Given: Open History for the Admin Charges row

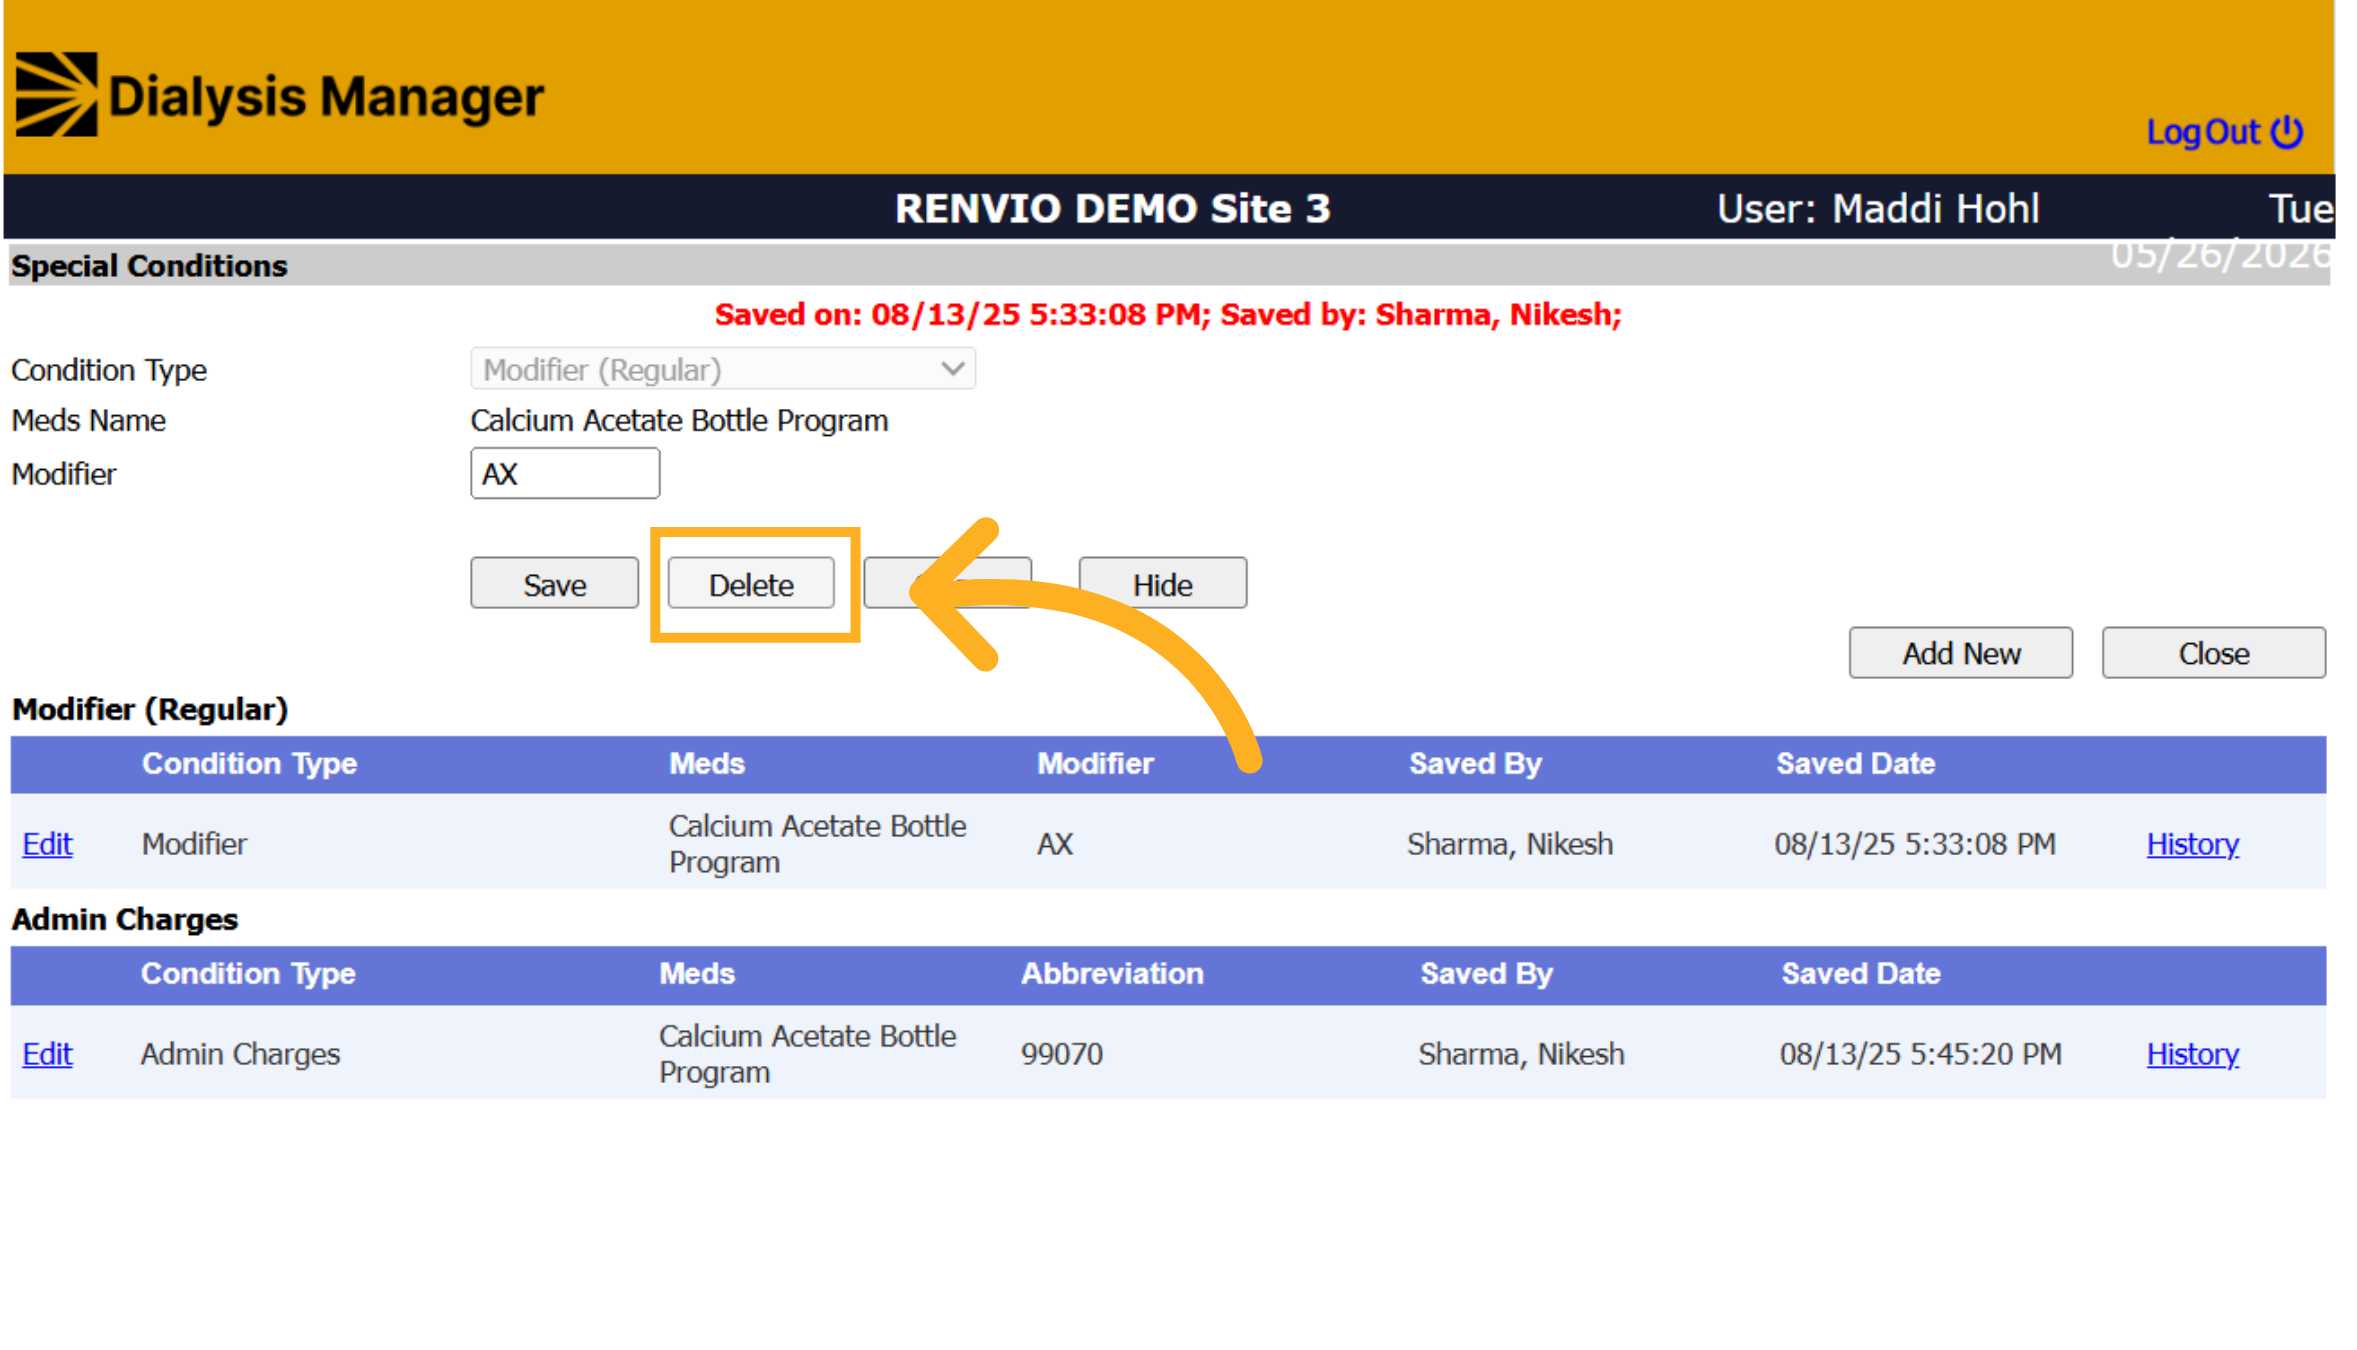Looking at the screenshot, I should pos(2192,1054).
